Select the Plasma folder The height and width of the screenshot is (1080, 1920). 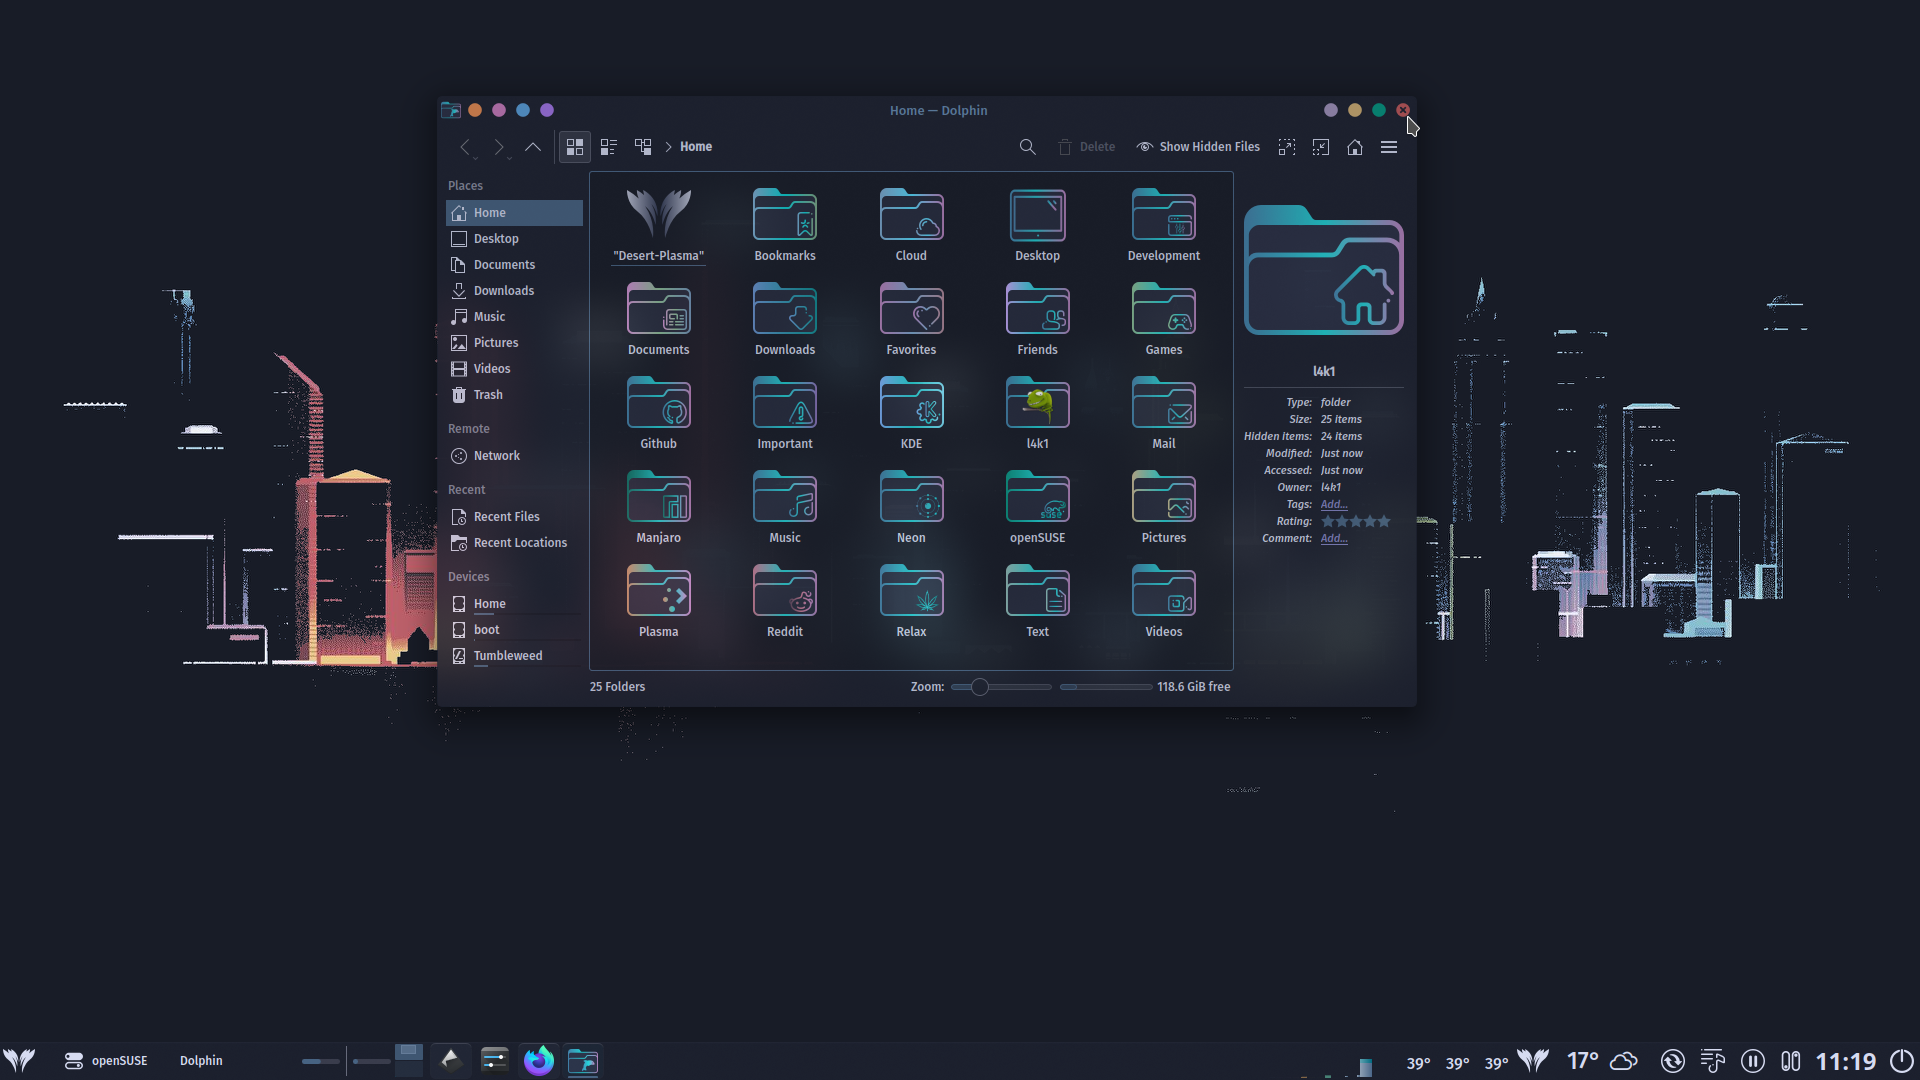659,601
